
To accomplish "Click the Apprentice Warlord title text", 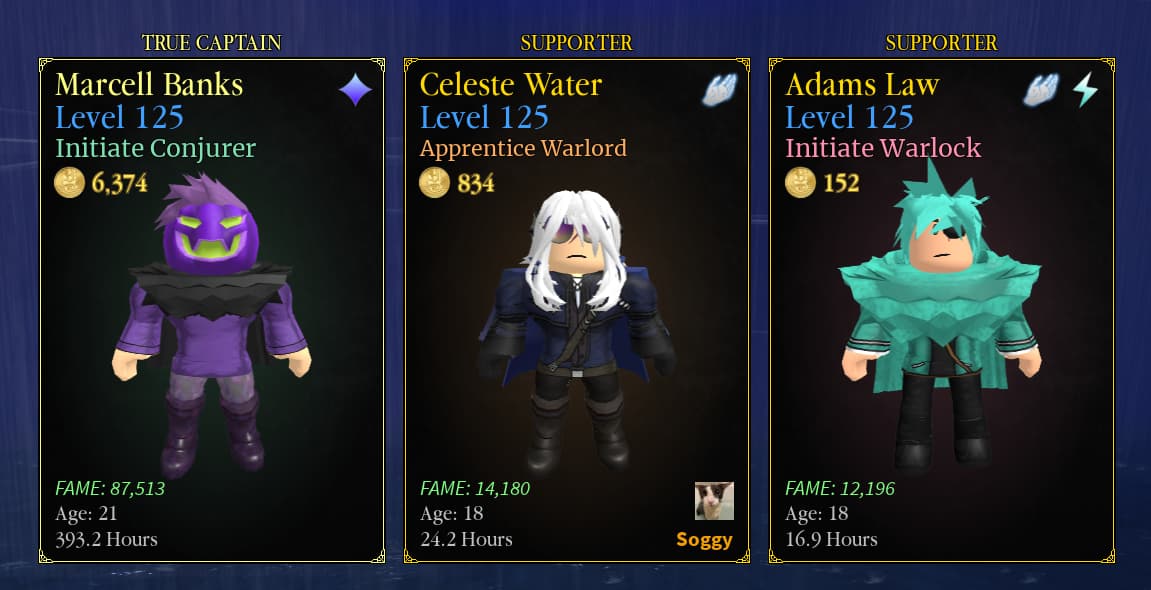I will click(523, 148).
